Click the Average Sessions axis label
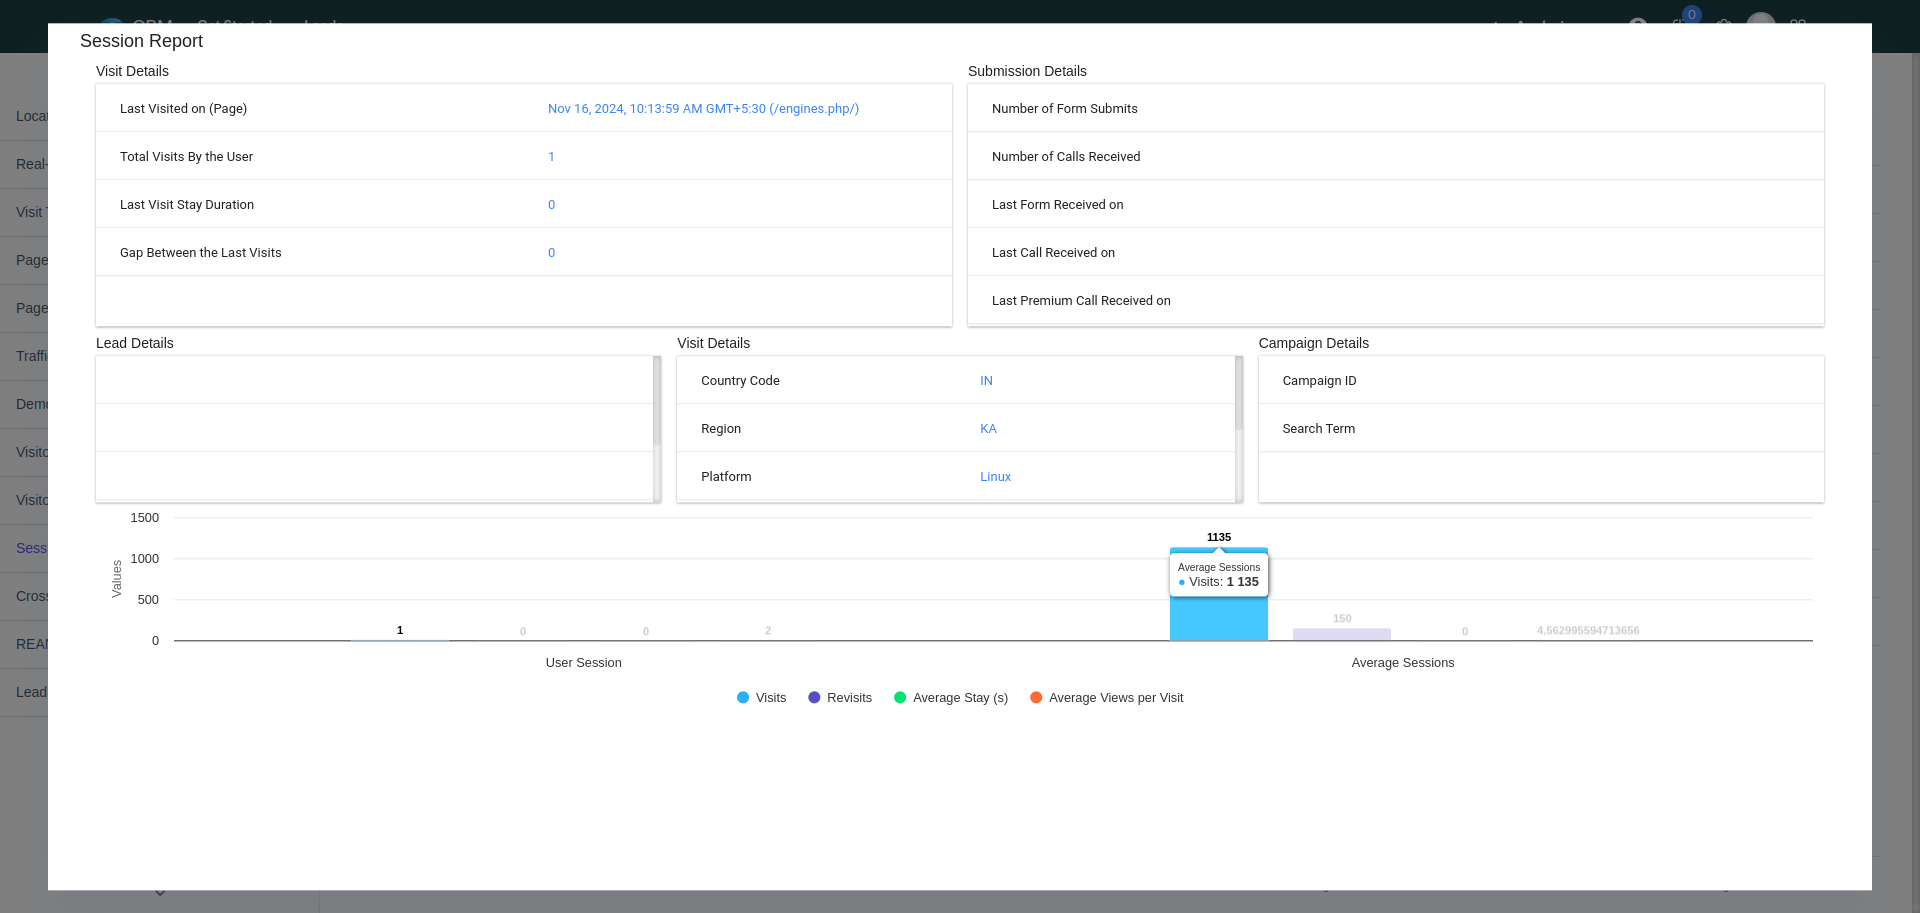1920x913 pixels. click(x=1403, y=663)
